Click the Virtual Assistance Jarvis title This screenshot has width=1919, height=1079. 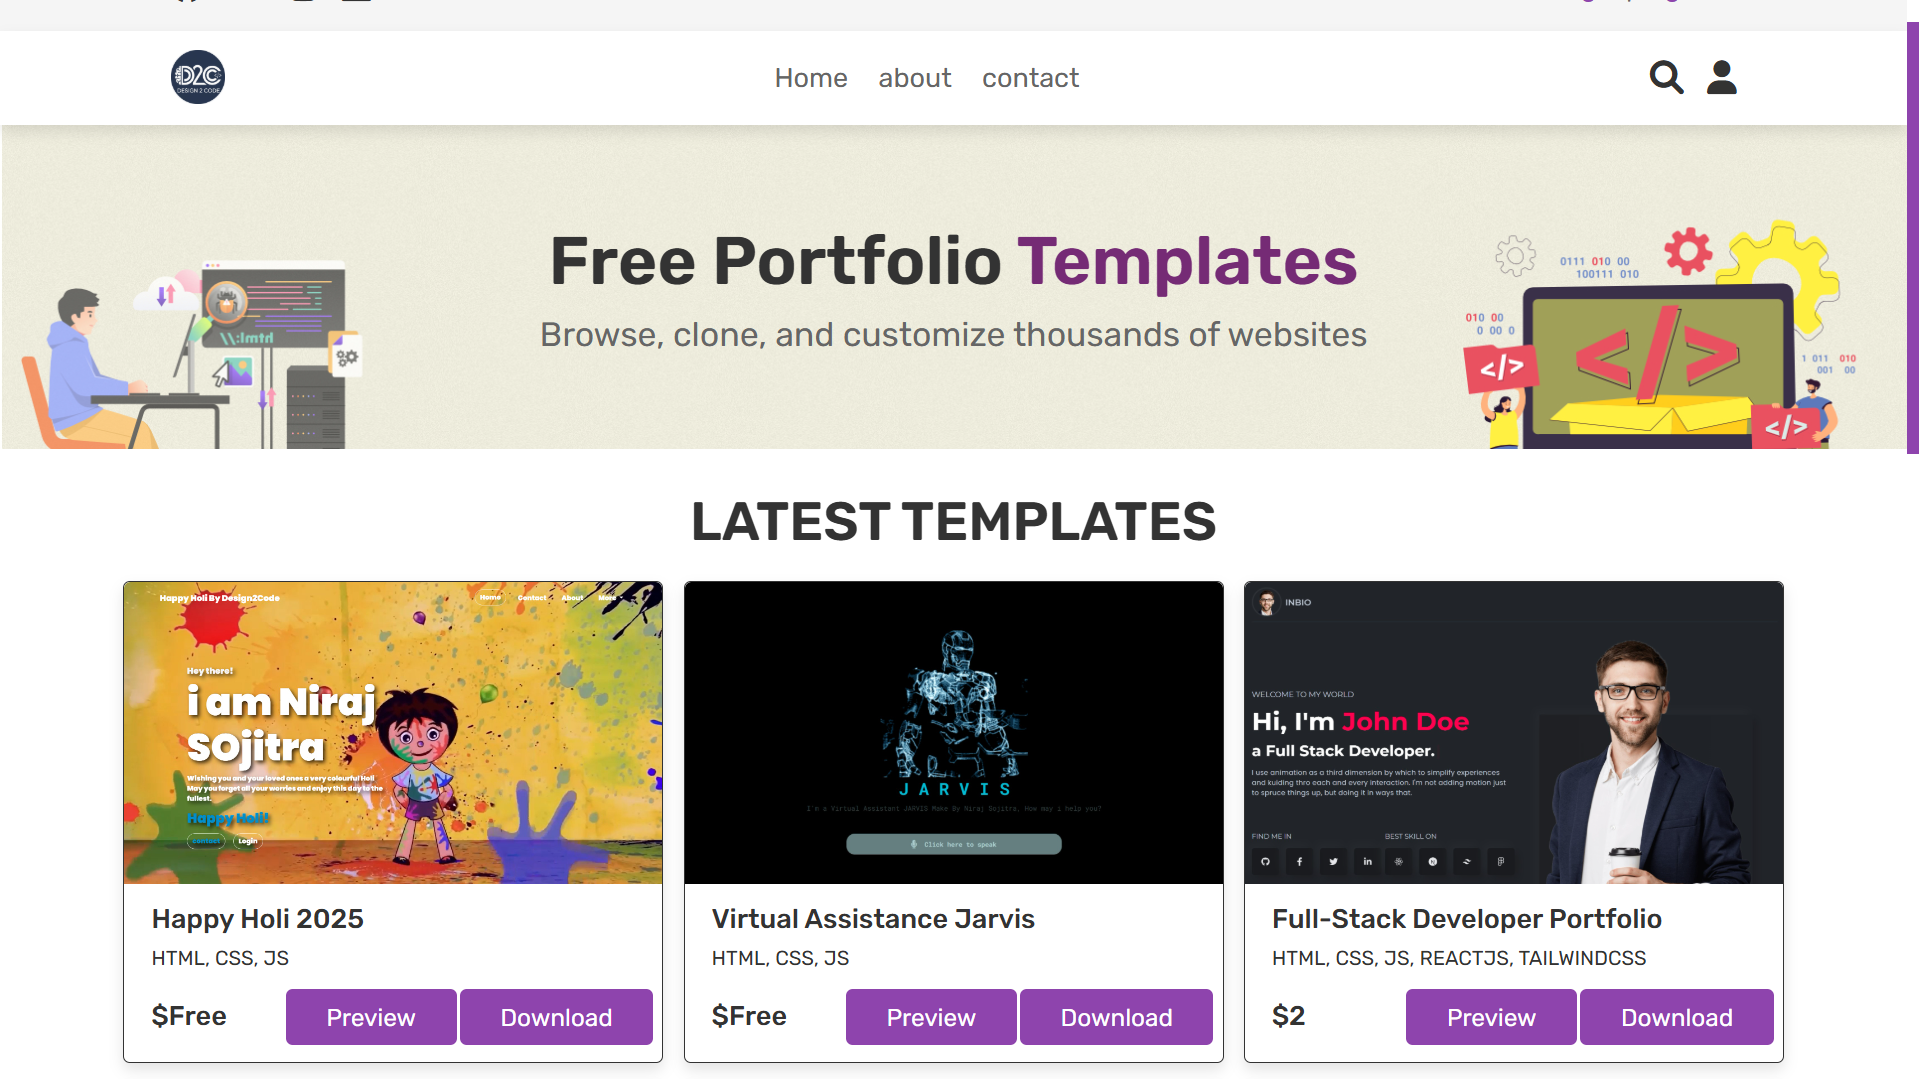point(873,919)
